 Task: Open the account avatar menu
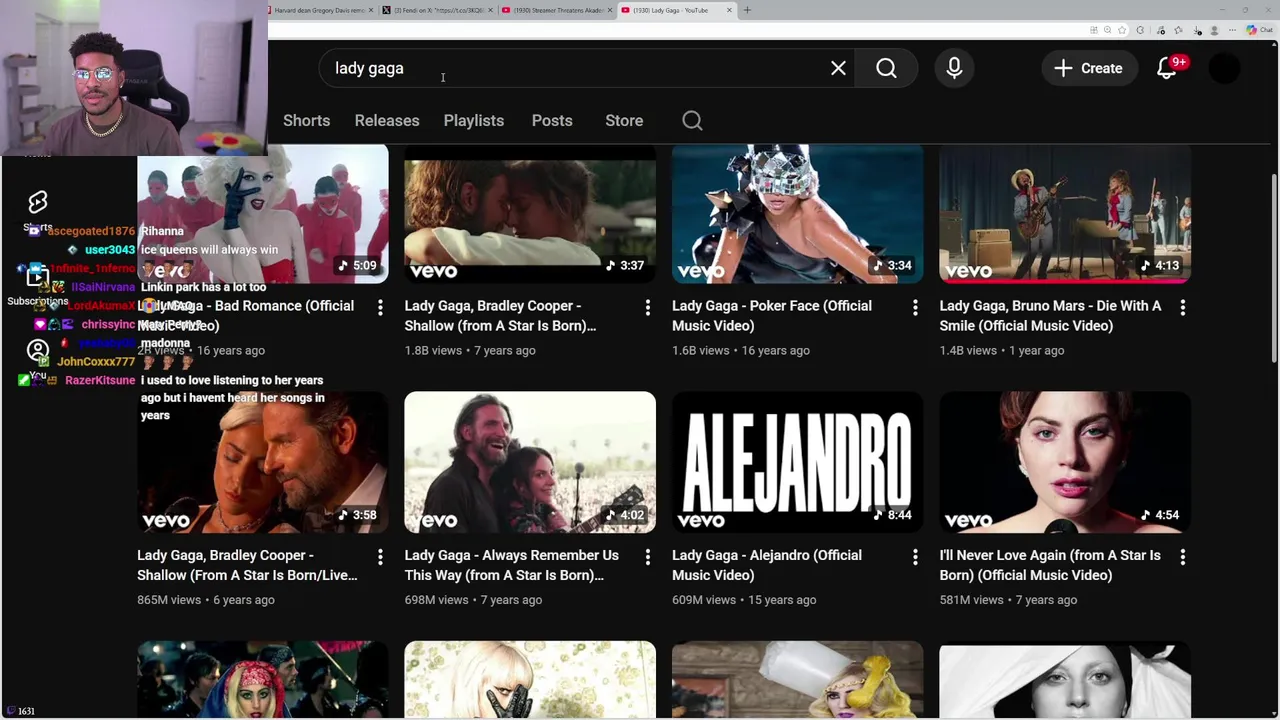click(x=1224, y=68)
